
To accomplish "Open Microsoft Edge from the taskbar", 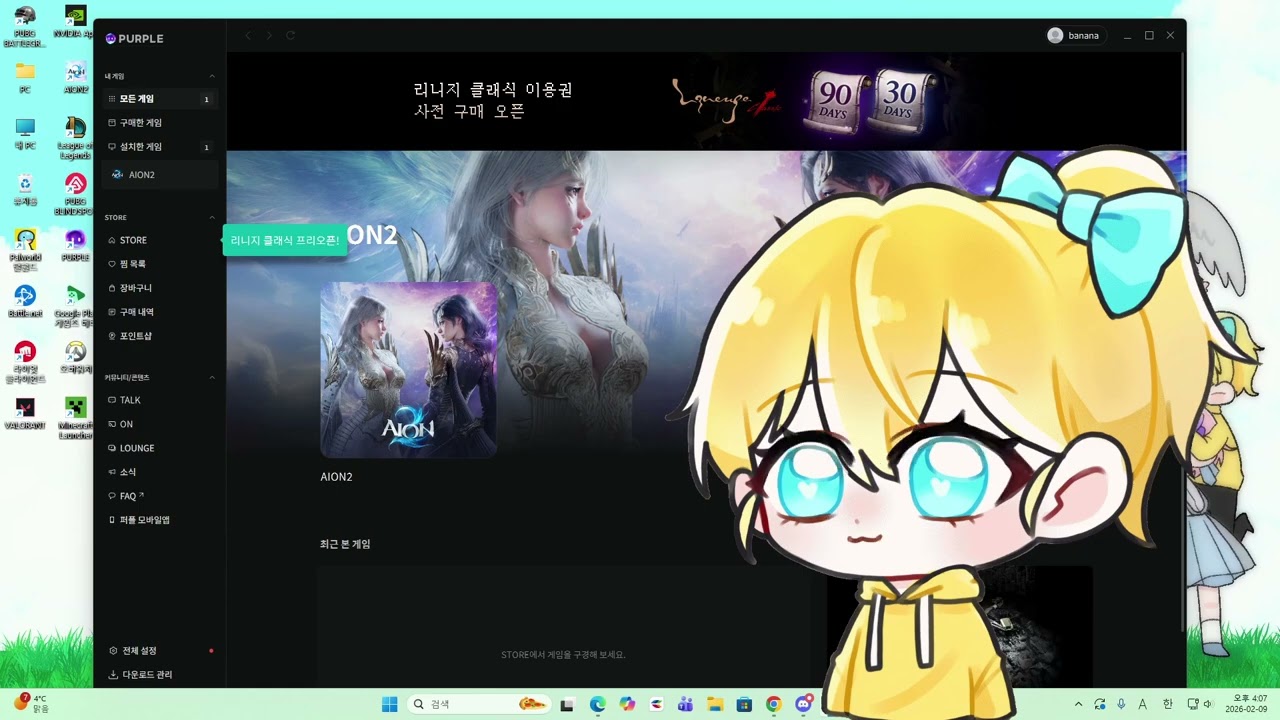I will (x=597, y=704).
